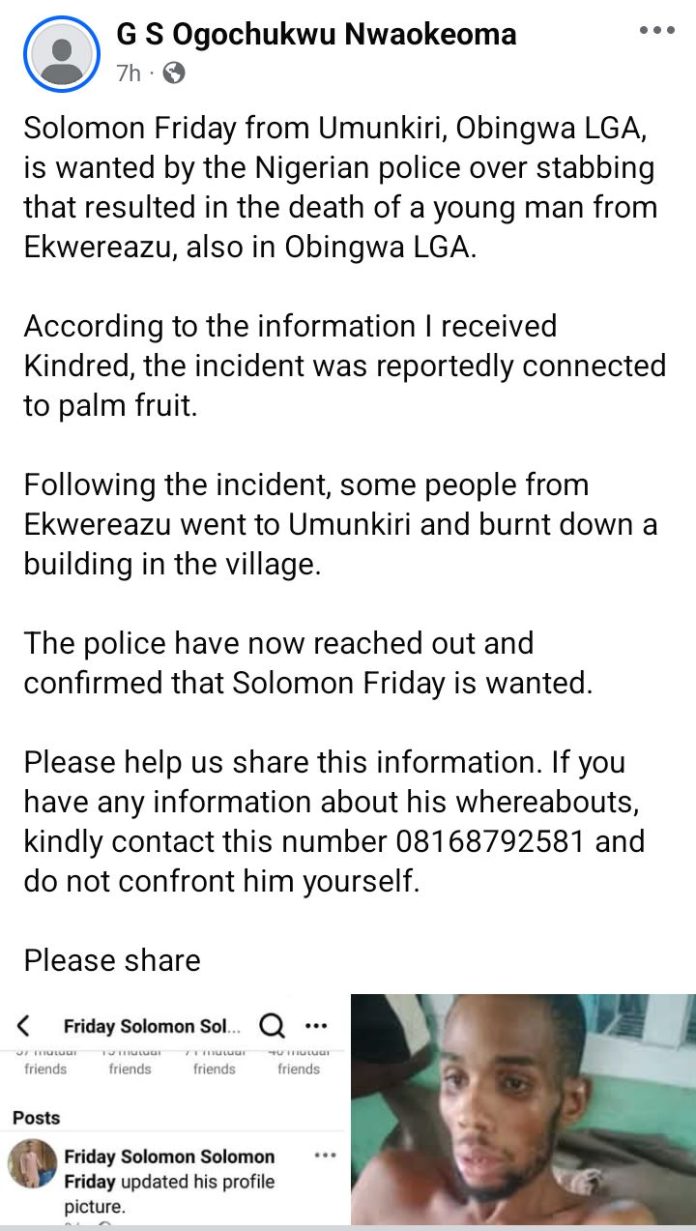Click the rightmost mutual friends label

(x=298, y=1062)
